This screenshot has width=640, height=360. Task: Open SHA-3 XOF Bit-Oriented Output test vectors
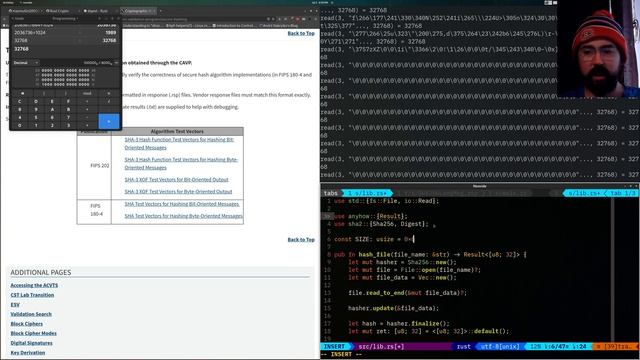176,180
